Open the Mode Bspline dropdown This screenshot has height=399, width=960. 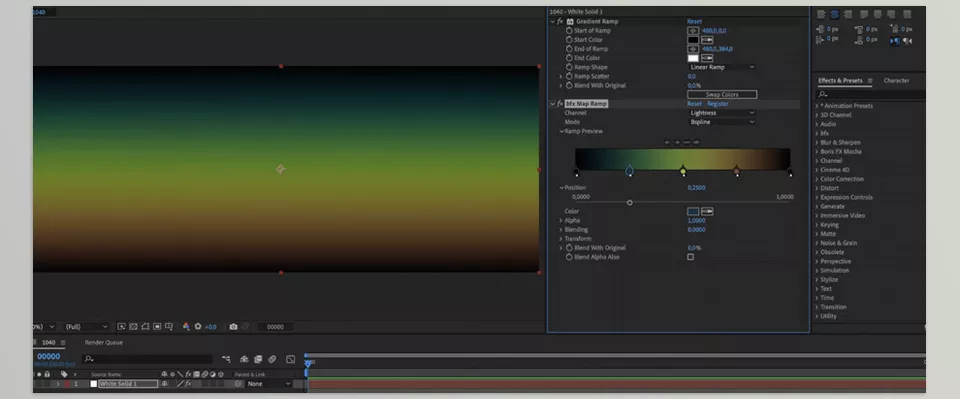click(722, 122)
